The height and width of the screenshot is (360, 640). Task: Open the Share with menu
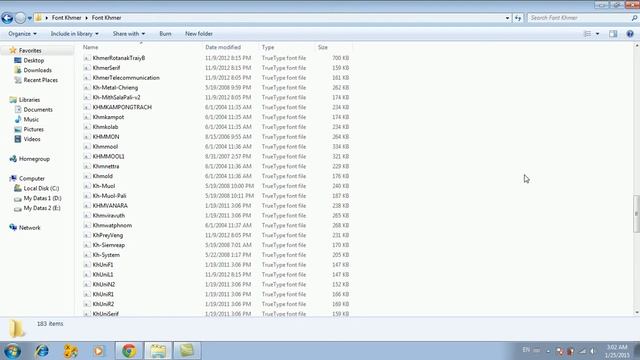129,34
